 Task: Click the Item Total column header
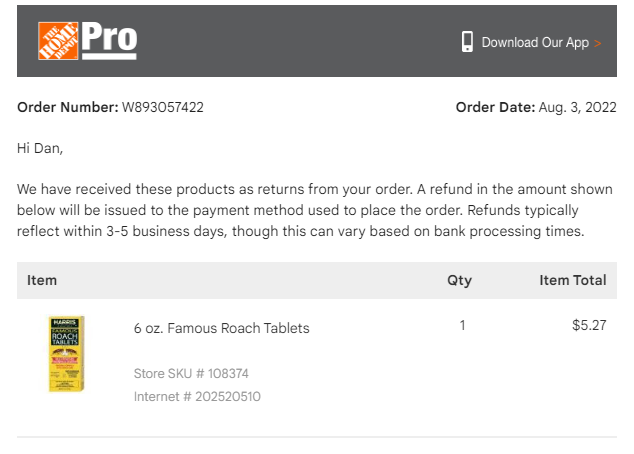click(573, 280)
